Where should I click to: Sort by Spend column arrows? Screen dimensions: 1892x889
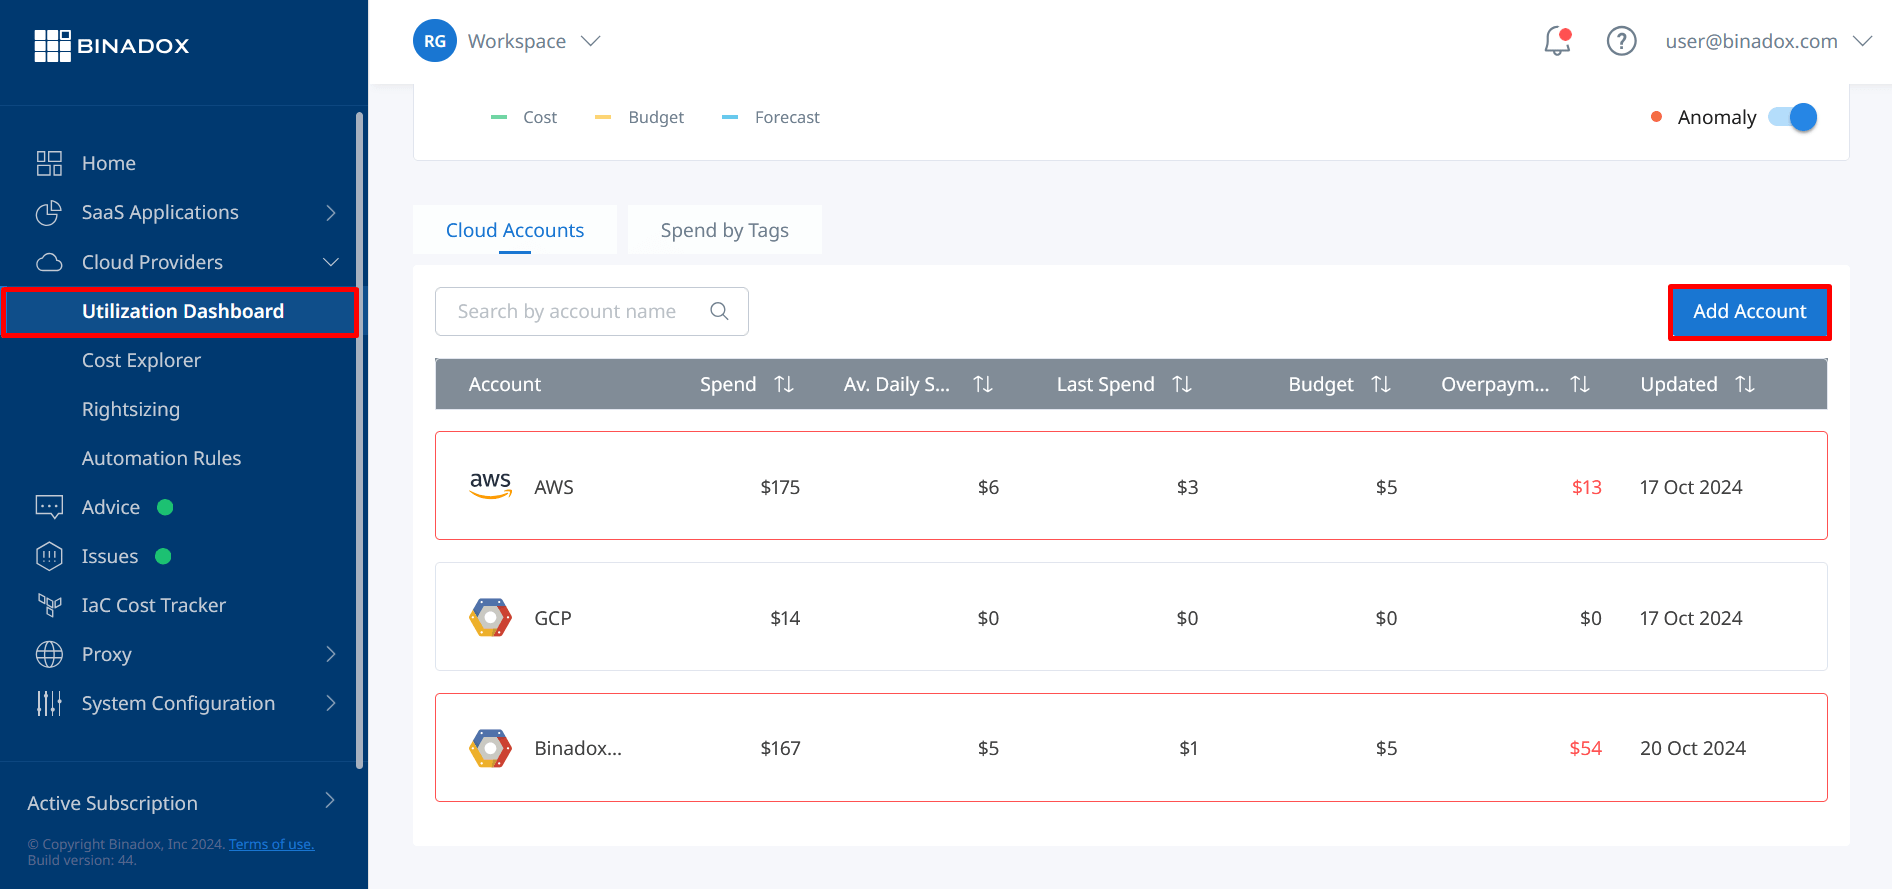click(x=784, y=384)
